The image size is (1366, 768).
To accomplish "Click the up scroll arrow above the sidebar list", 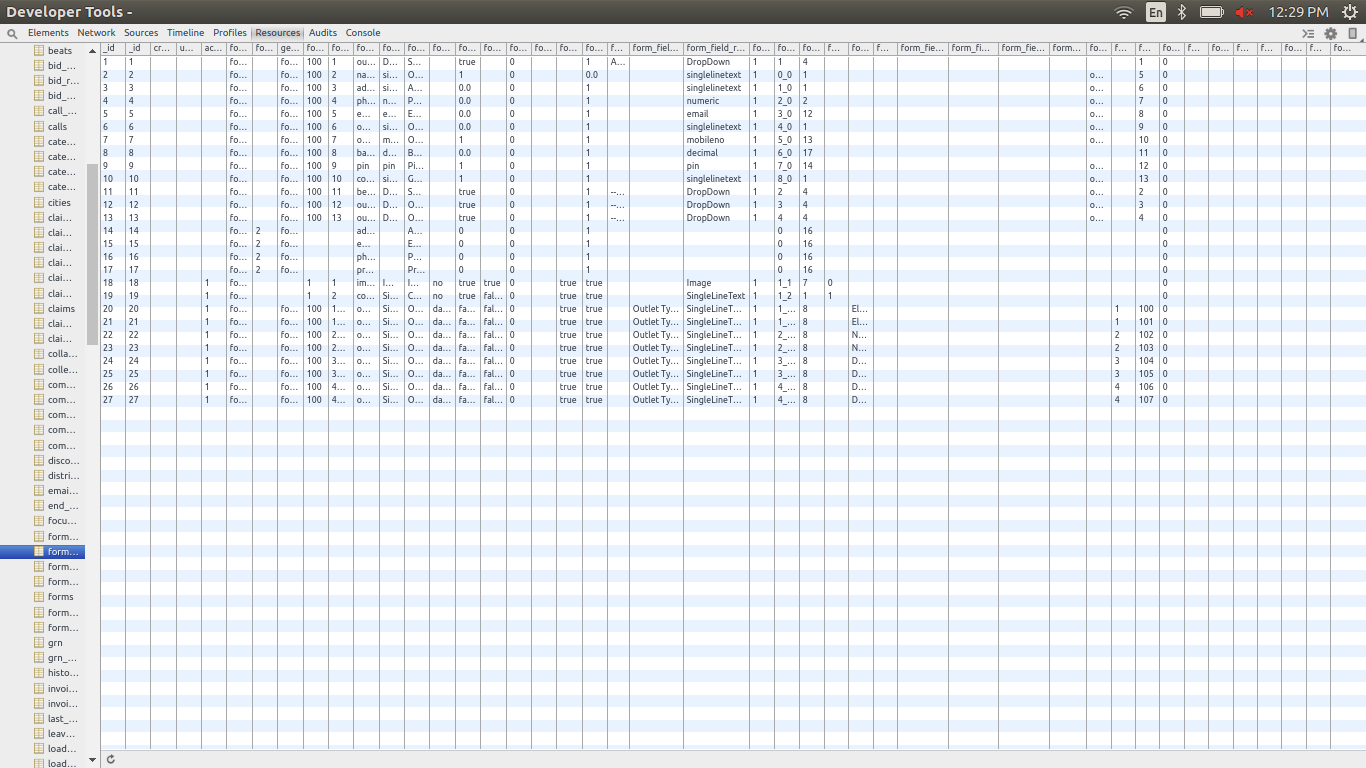I will 91,49.
